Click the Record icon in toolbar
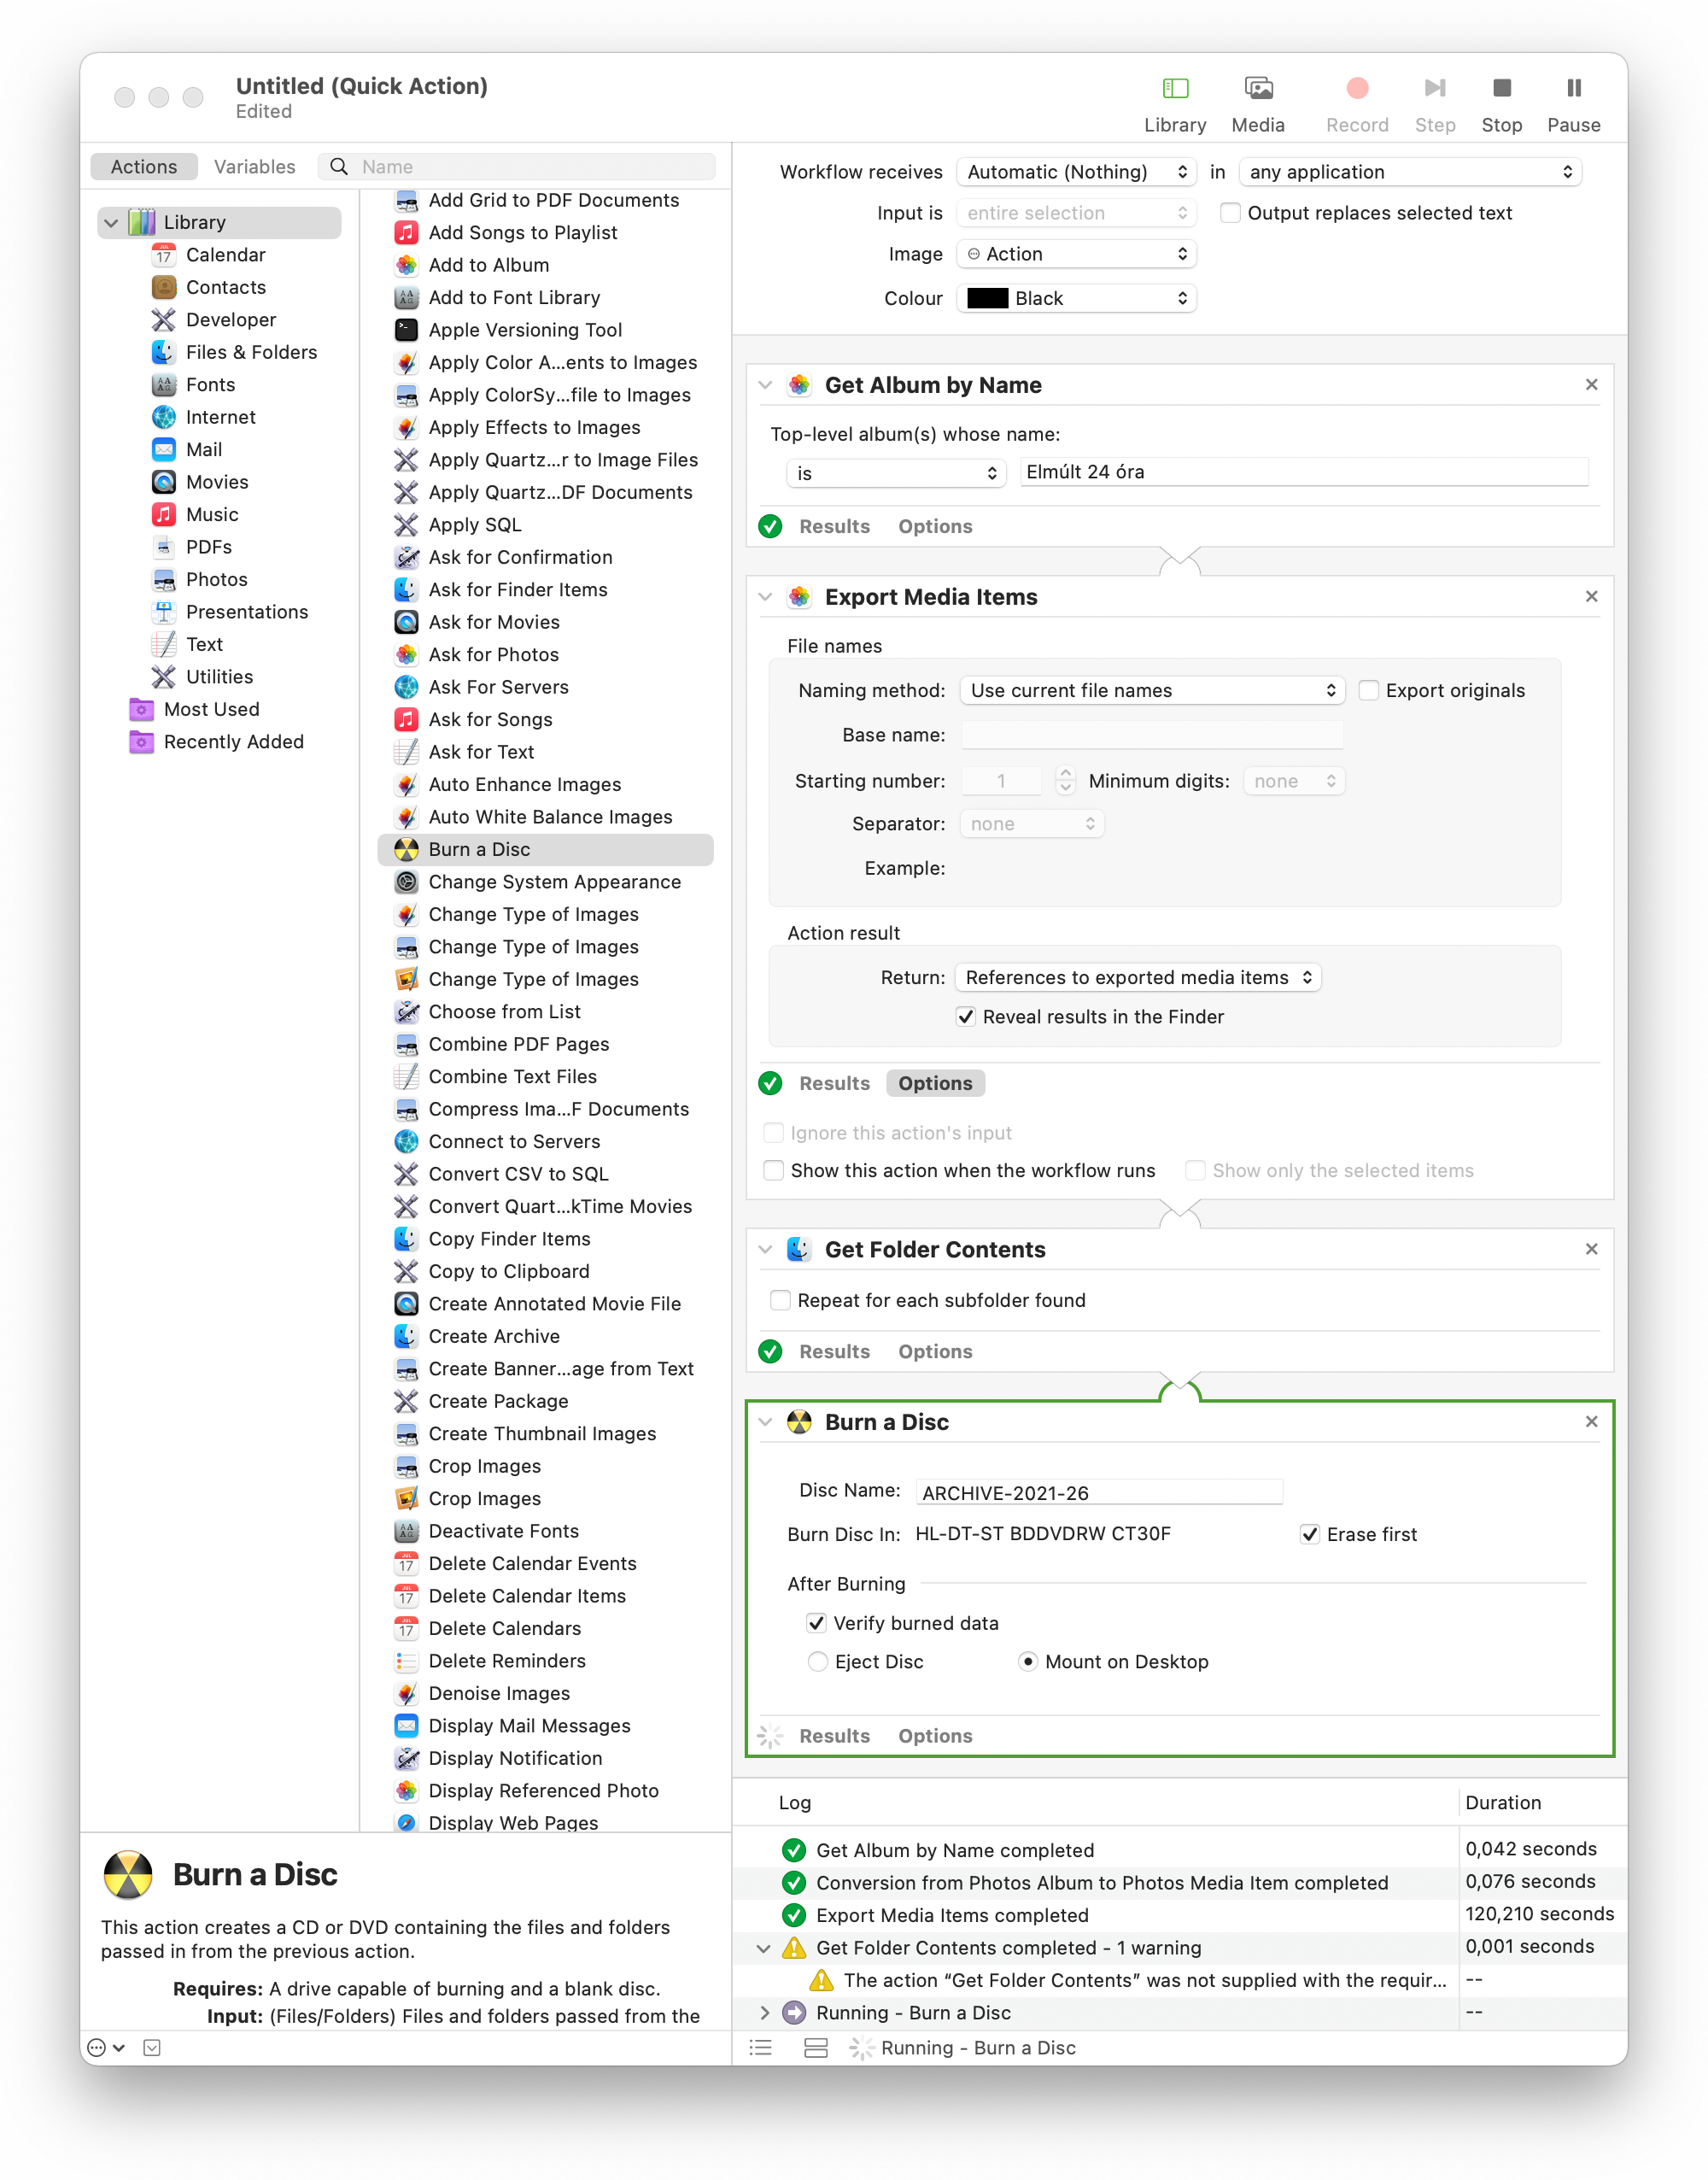The image size is (1708, 2180). pos(1357,89)
